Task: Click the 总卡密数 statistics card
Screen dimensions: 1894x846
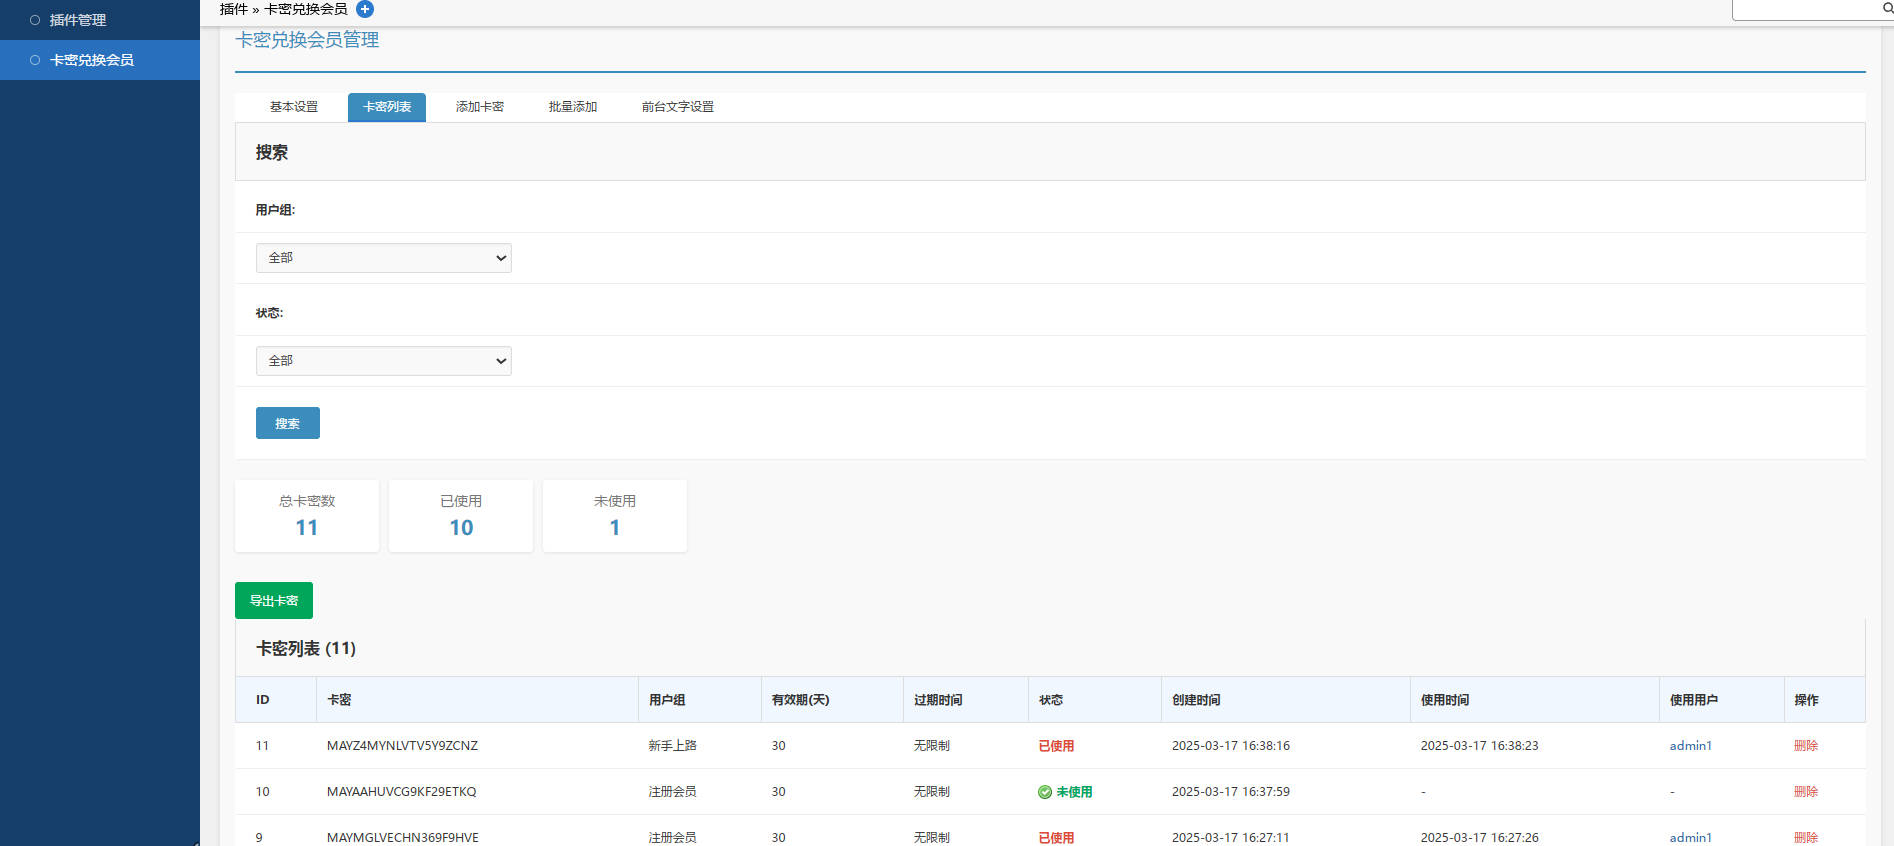Action: [x=307, y=516]
